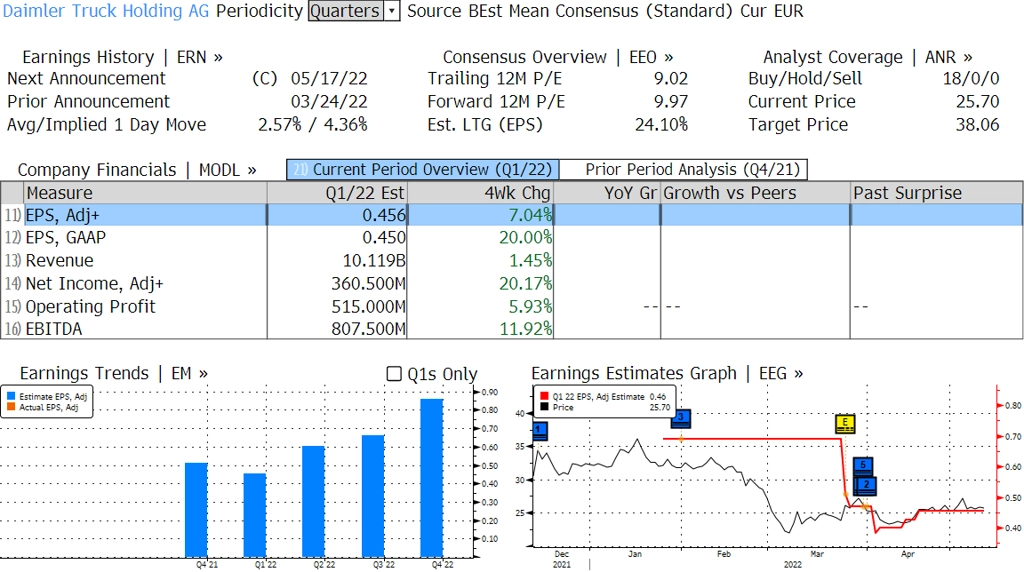The image size is (1024, 572).
Task: Open Earnings Estimates Graph EEG link
Action: 667,373
